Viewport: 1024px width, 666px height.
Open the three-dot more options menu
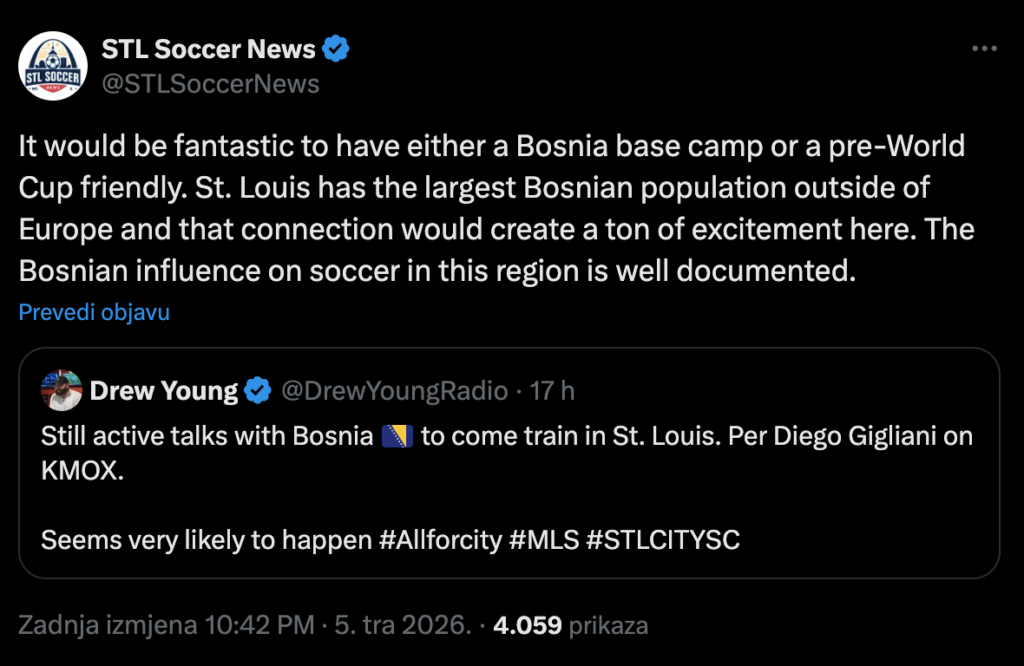click(x=984, y=49)
